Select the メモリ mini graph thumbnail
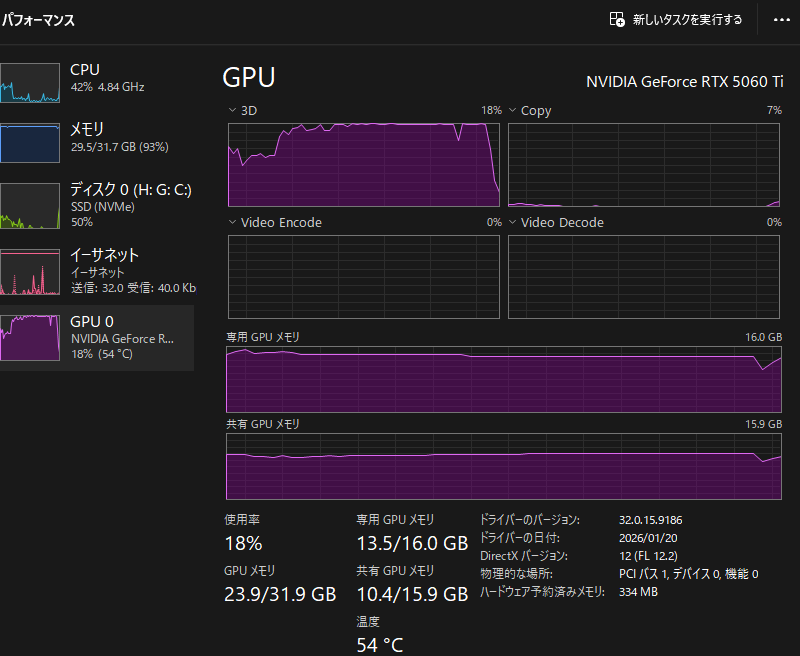800x656 pixels. click(x=30, y=143)
